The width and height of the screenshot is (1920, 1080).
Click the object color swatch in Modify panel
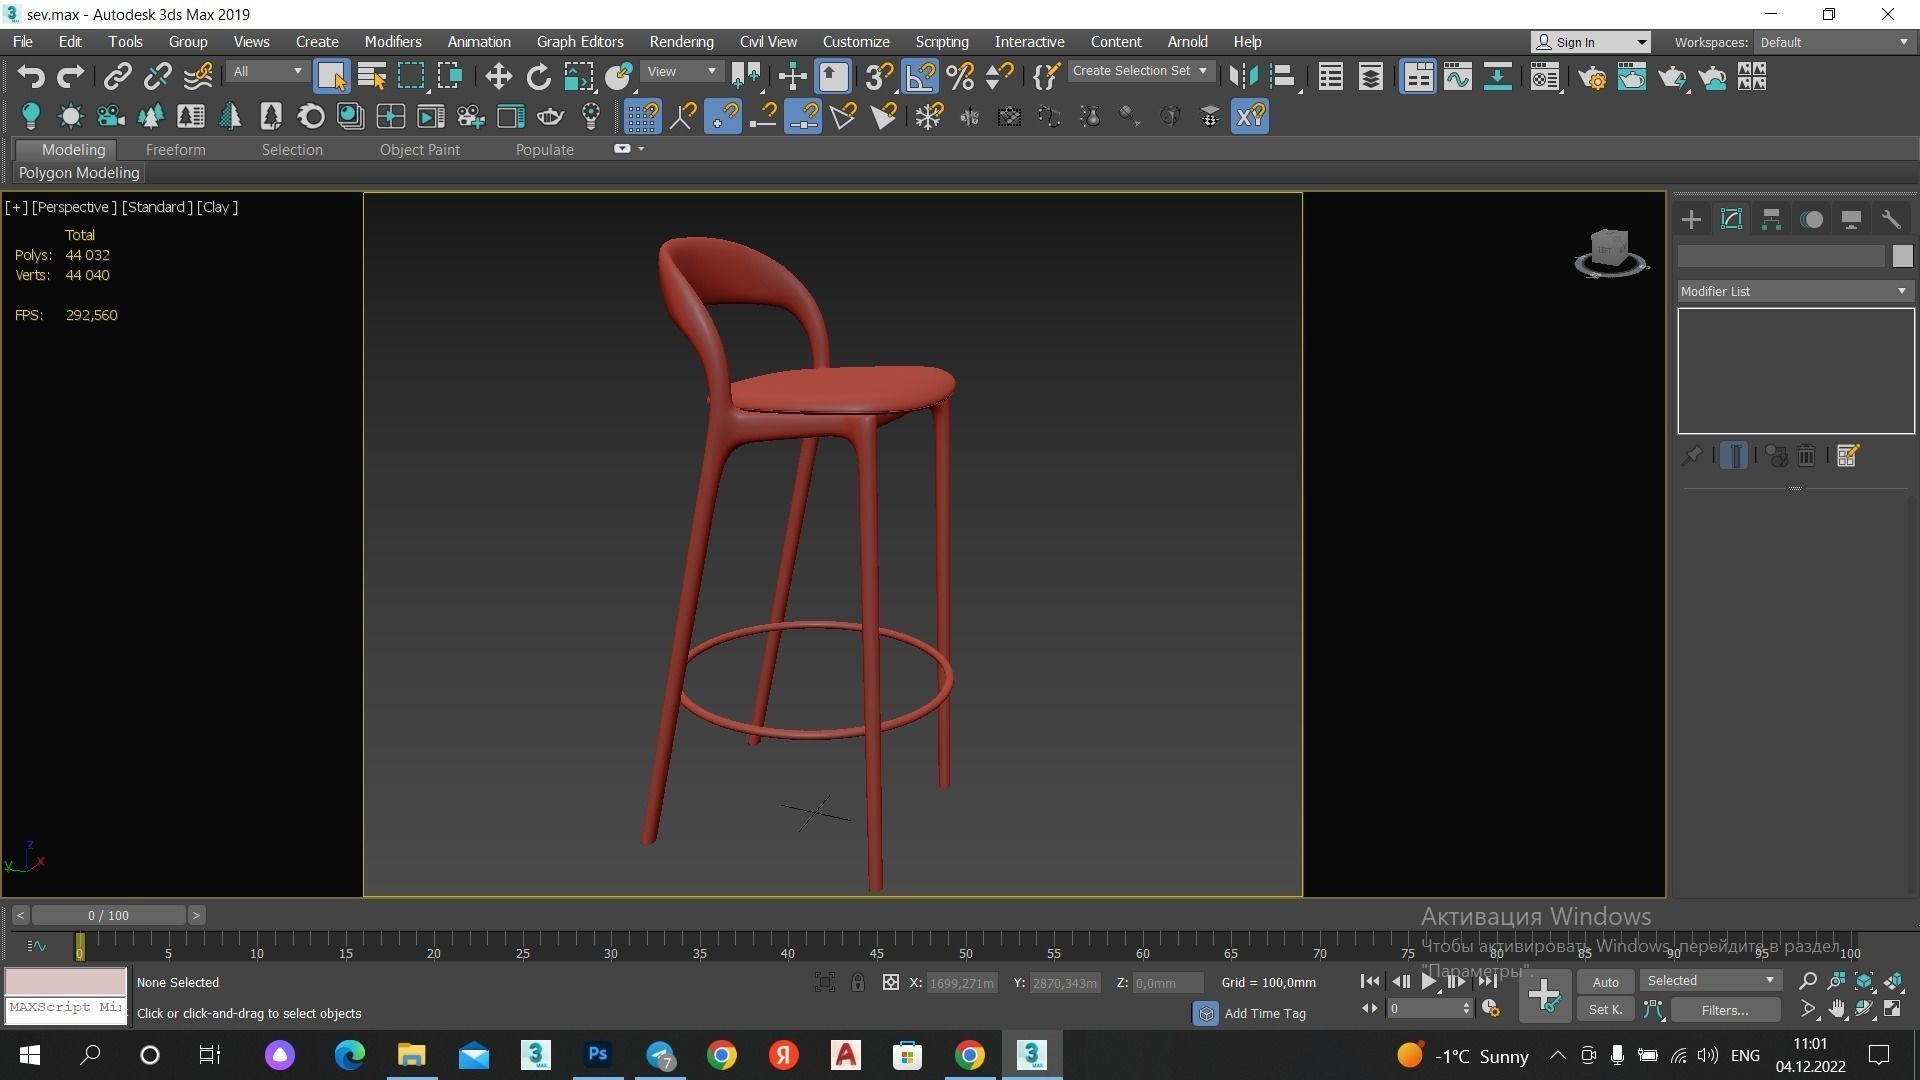(x=1902, y=257)
